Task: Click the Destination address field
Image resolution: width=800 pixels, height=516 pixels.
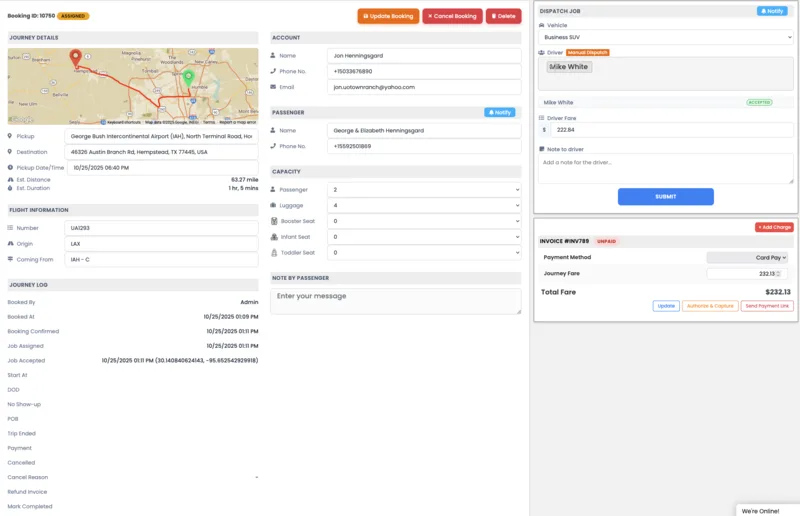Action: tap(161, 152)
